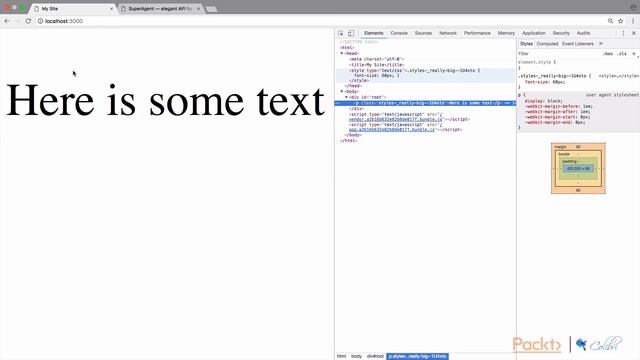Open the Elements tab in DevTools
Screen dimensions: 640x360
coord(373,33)
